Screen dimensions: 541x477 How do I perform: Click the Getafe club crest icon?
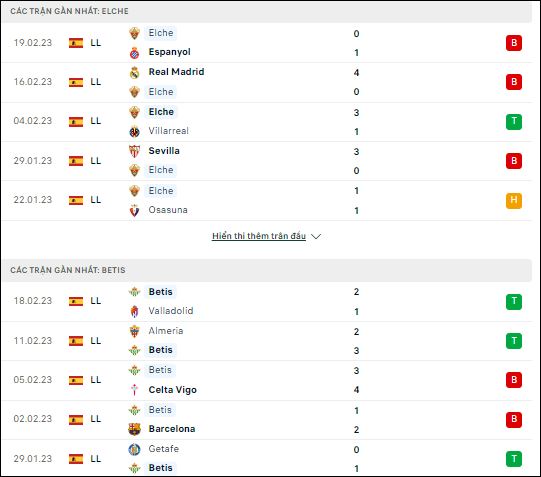pos(134,449)
